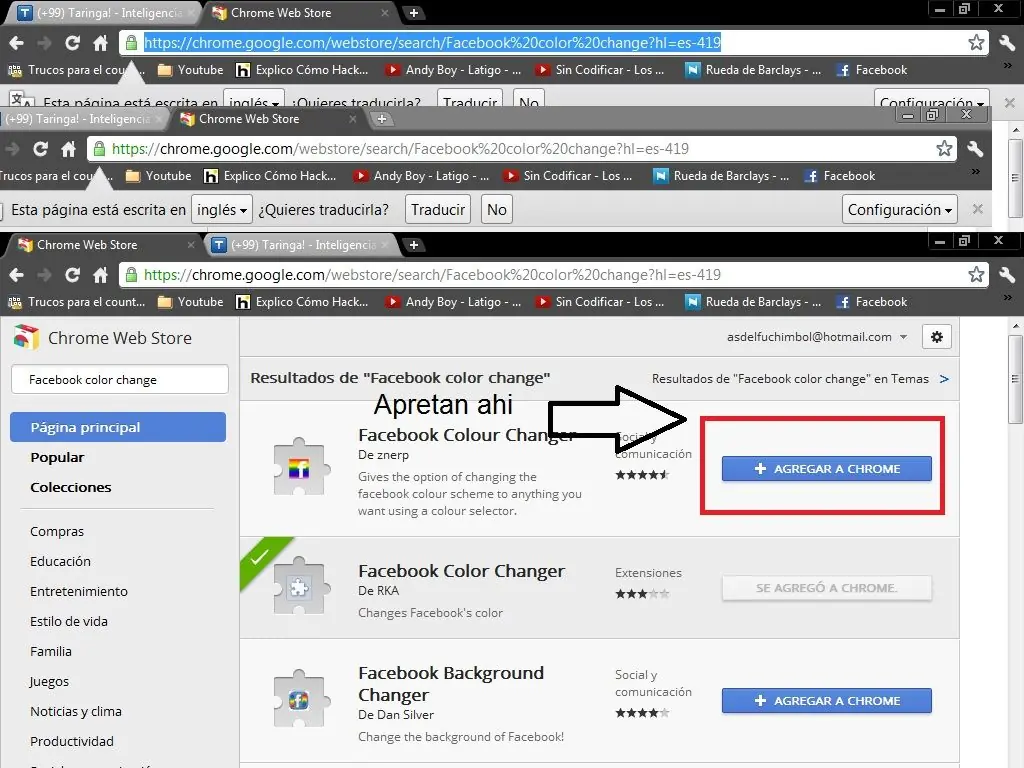Open the Explico Cómo Hack bookmark in the bottom window
The height and width of the screenshot is (768, 1024).
coord(302,302)
